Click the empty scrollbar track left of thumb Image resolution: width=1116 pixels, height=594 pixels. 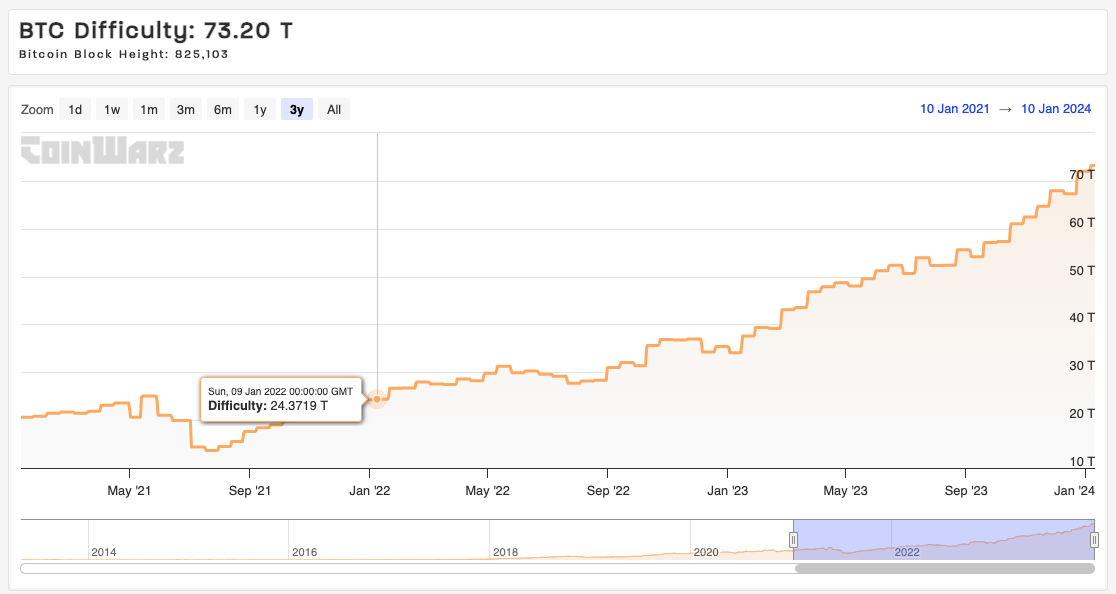400,568
